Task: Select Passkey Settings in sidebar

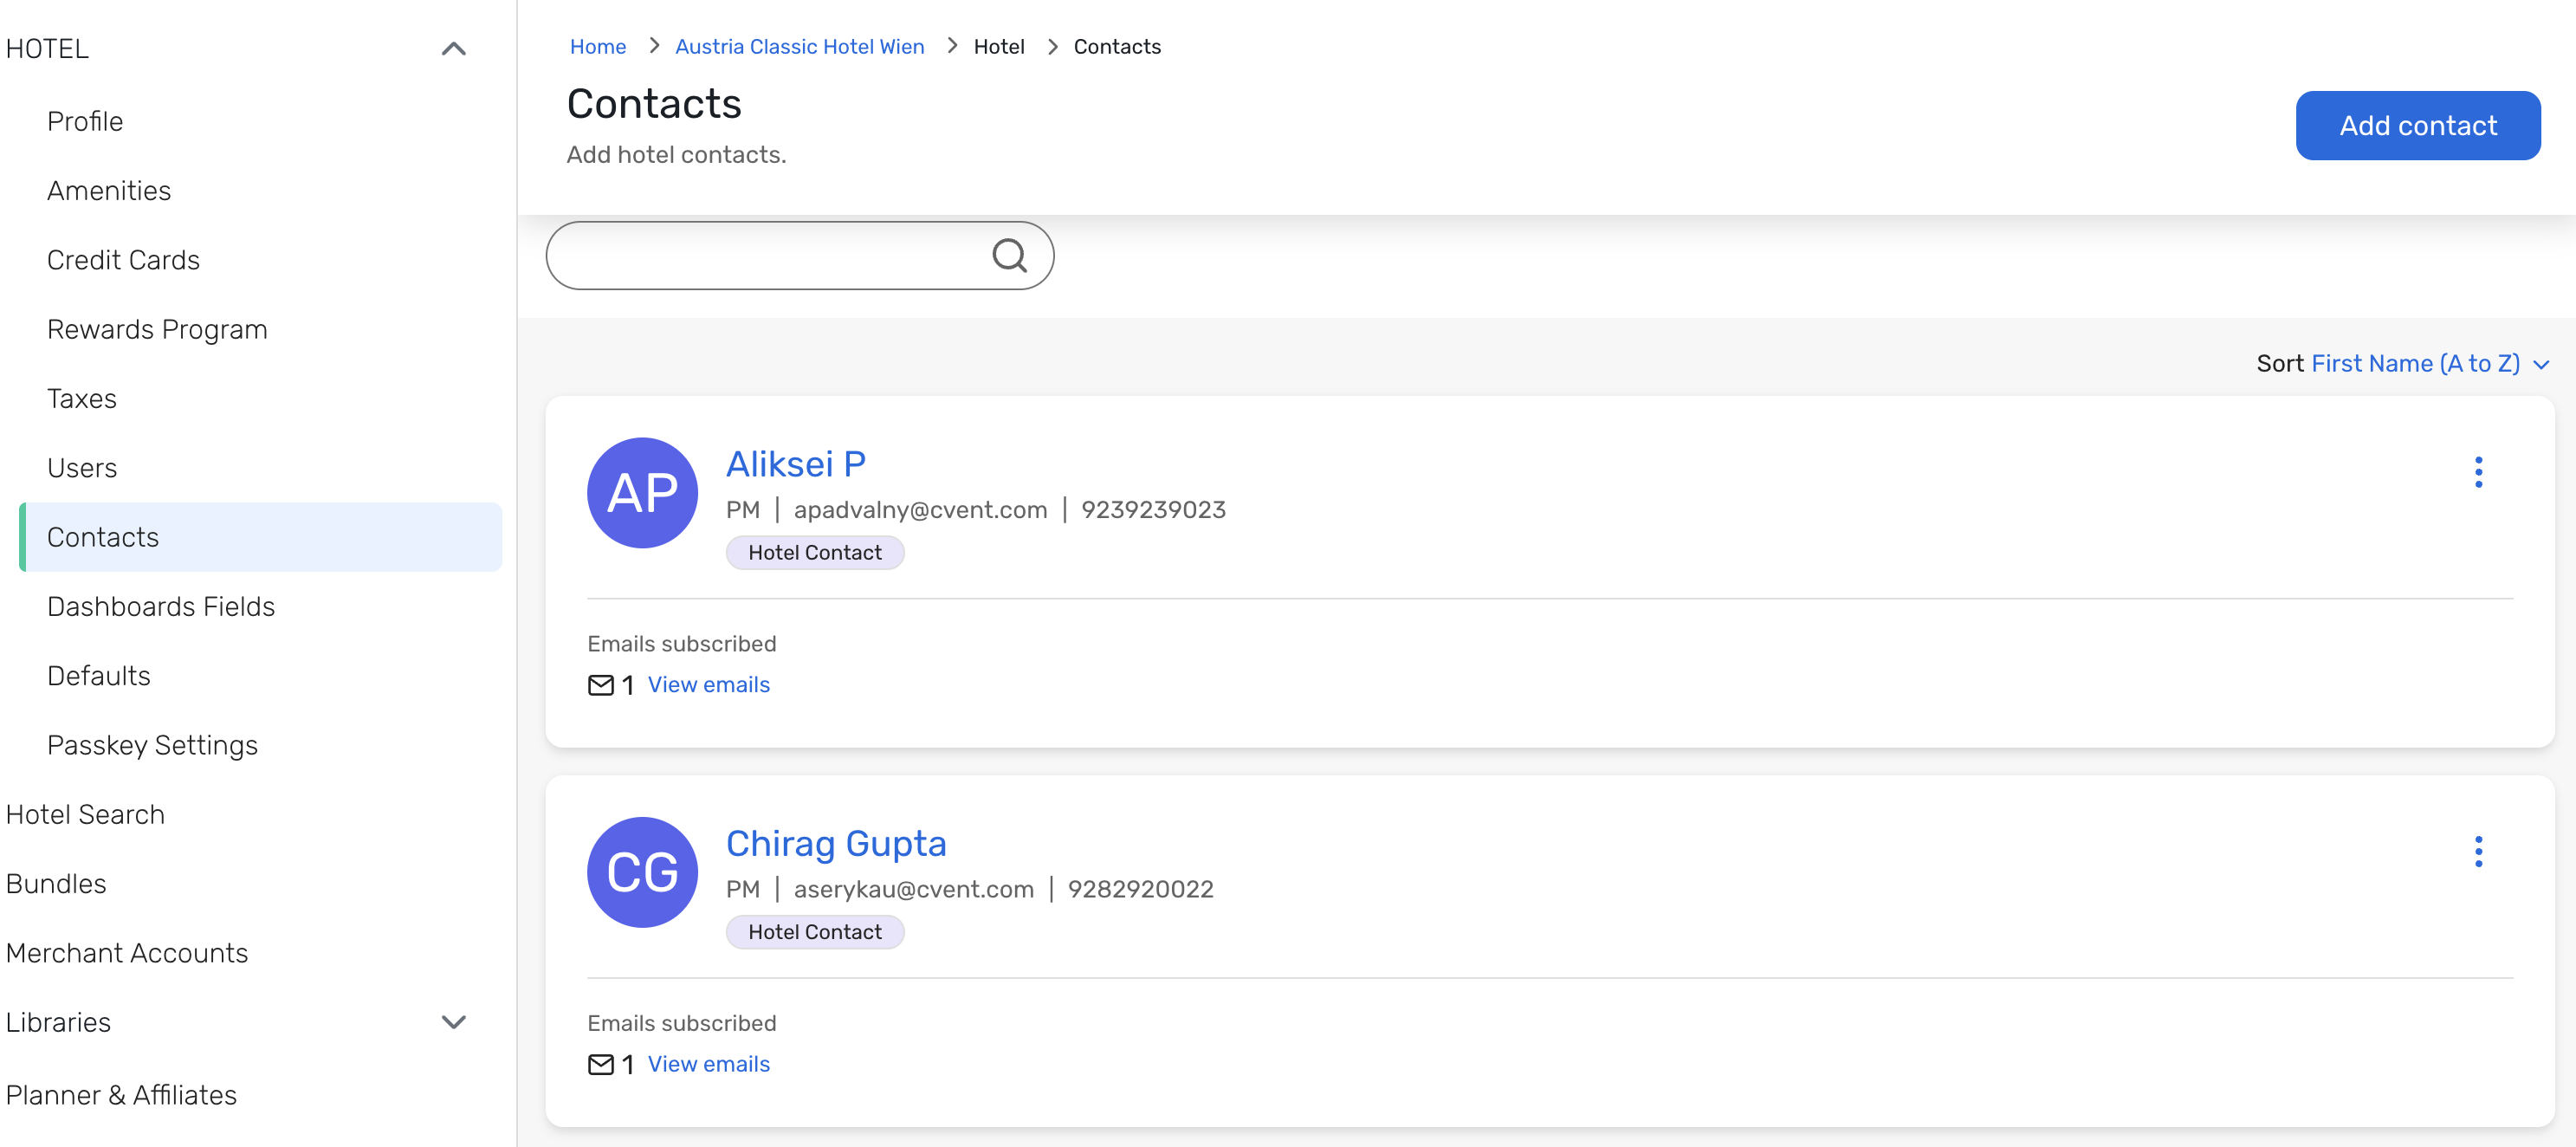Action: [152, 745]
